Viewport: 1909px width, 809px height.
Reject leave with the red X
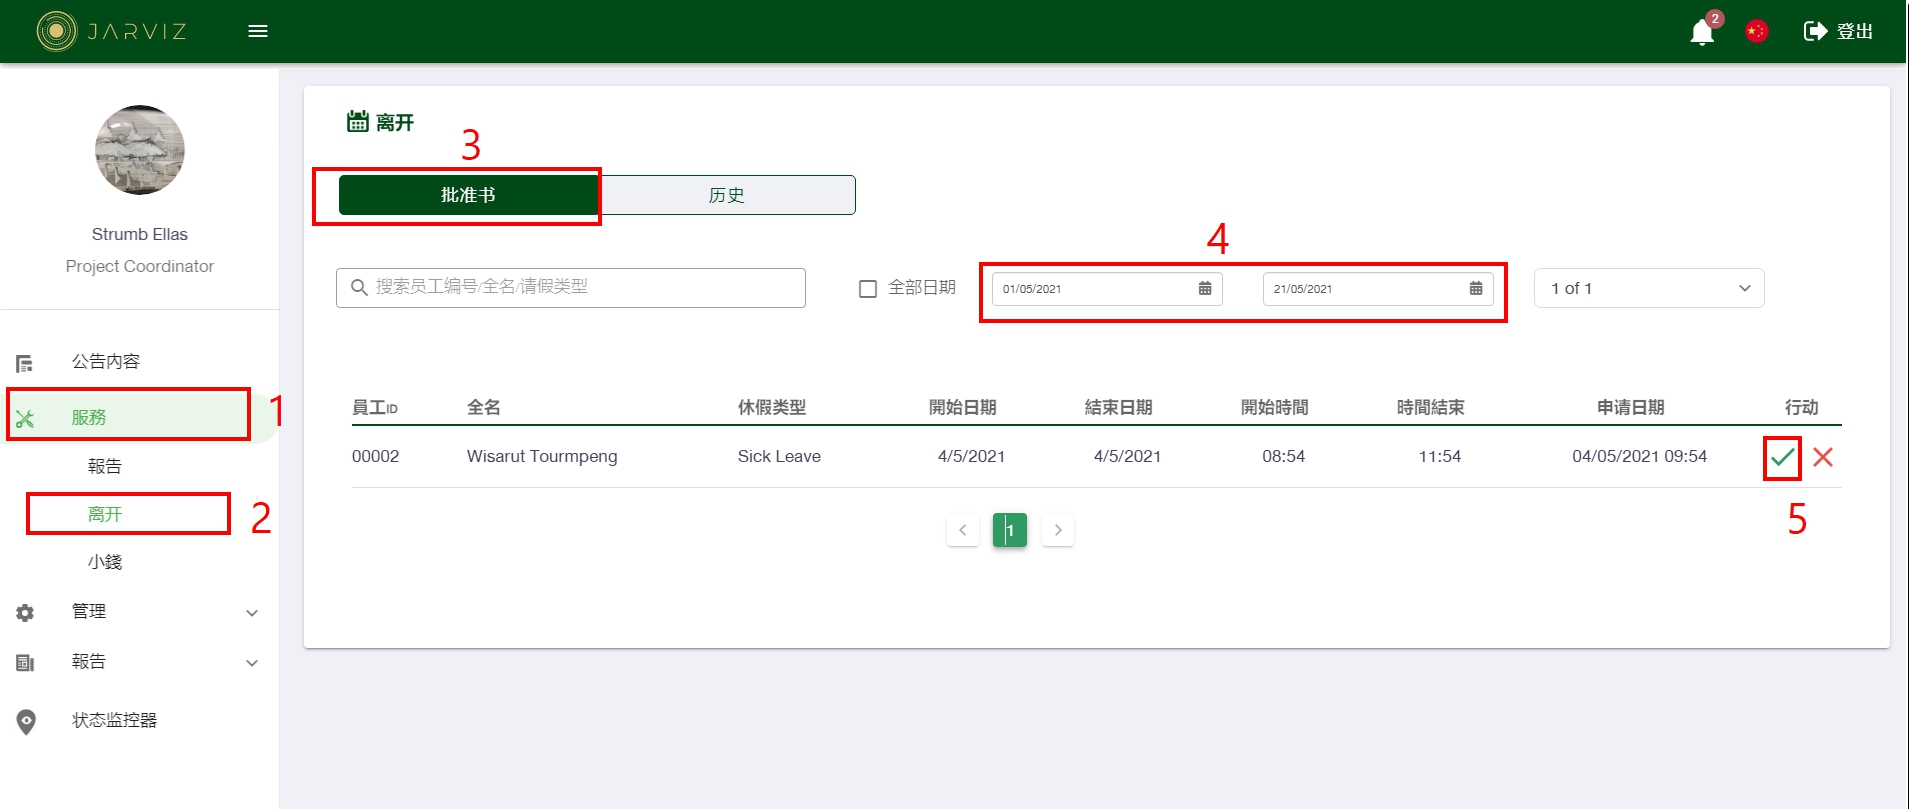point(1823,458)
